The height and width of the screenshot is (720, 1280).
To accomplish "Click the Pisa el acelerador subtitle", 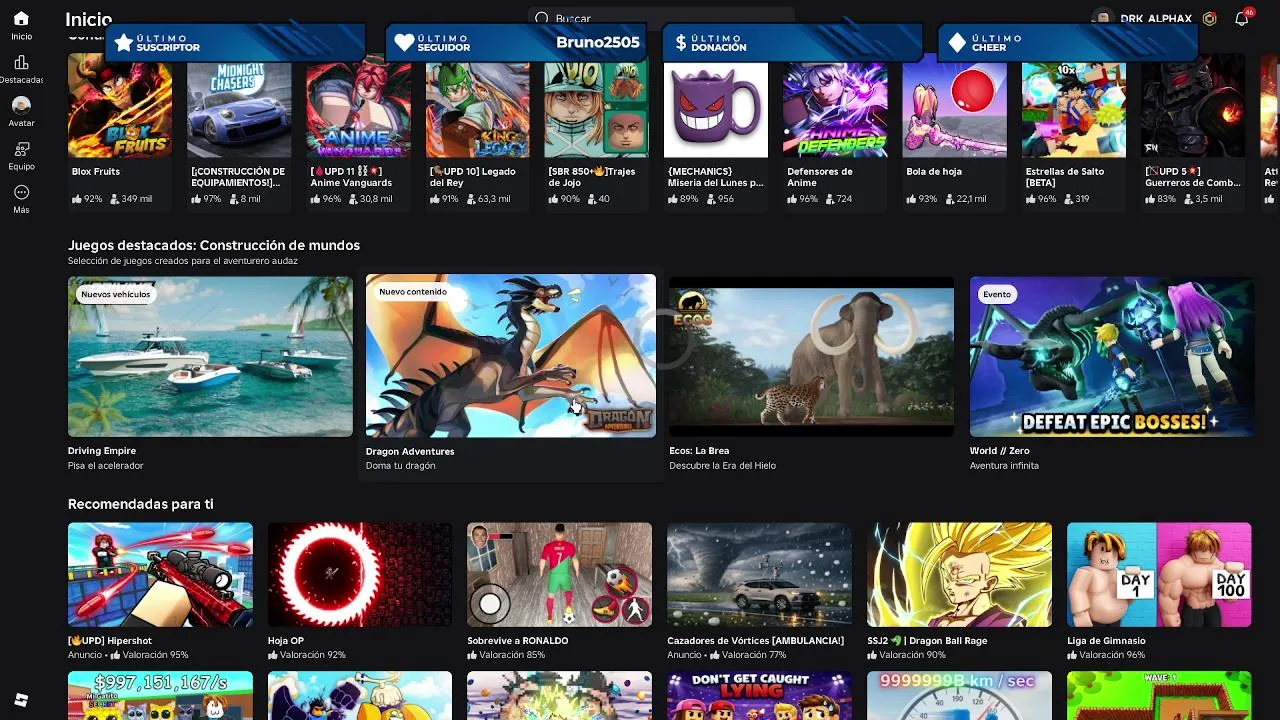I will (106, 466).
